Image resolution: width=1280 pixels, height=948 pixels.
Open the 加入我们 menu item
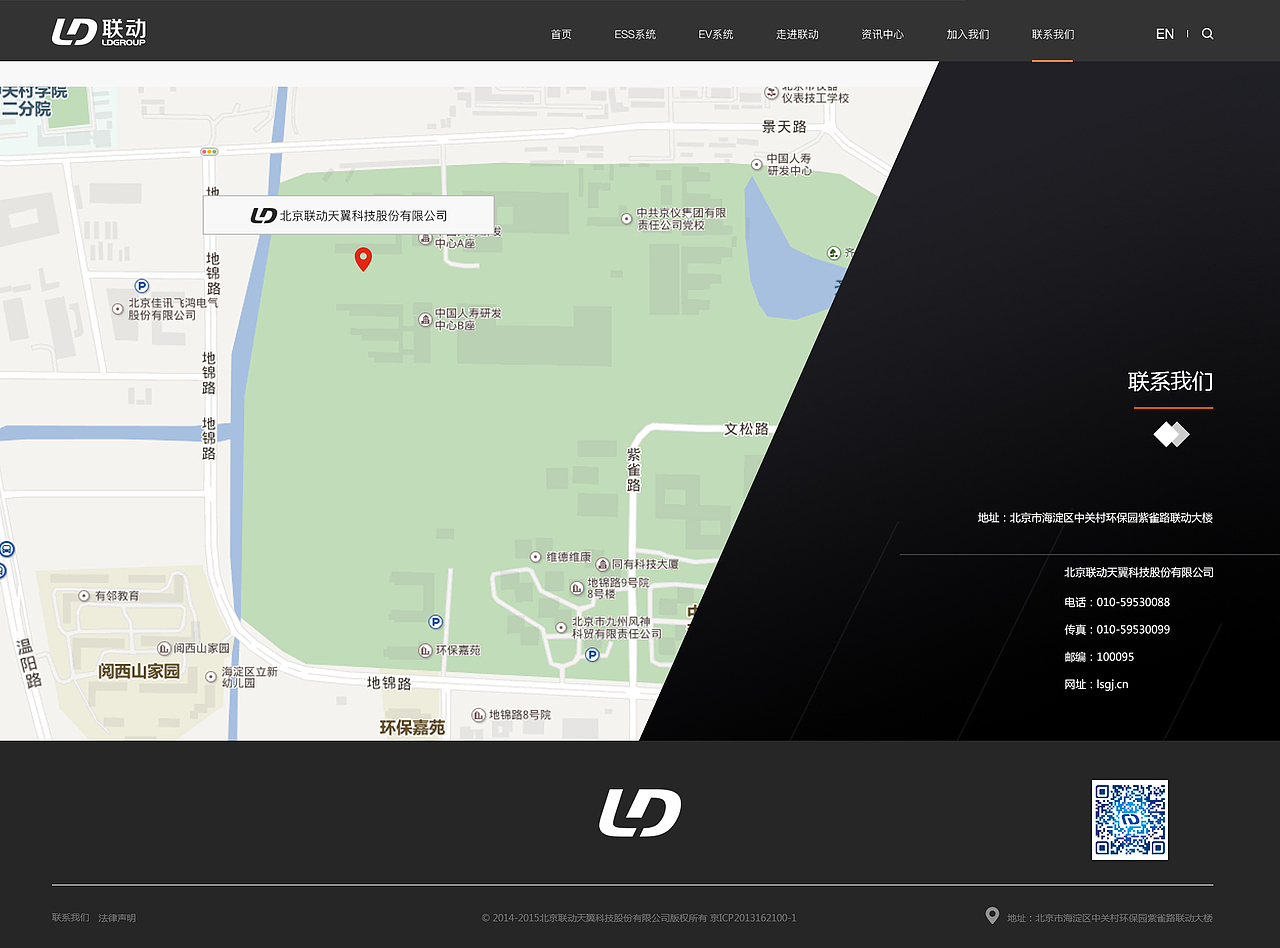tap(968, 34)
